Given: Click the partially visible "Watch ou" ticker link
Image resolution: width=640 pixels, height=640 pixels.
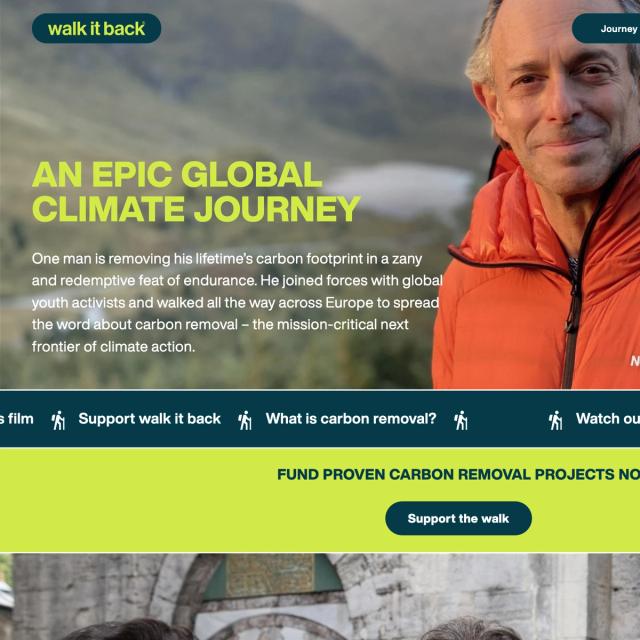Looking at the screenshot, I should (608, 418).
